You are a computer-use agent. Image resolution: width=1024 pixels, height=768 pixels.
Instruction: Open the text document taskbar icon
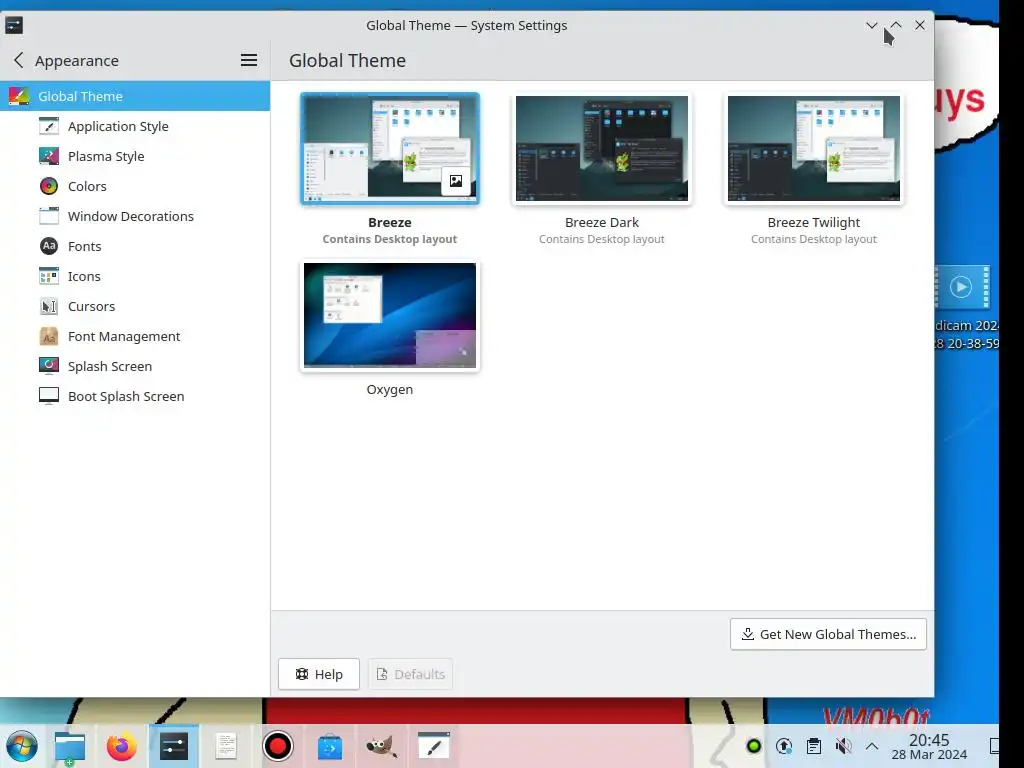click(x=226, y=746)
